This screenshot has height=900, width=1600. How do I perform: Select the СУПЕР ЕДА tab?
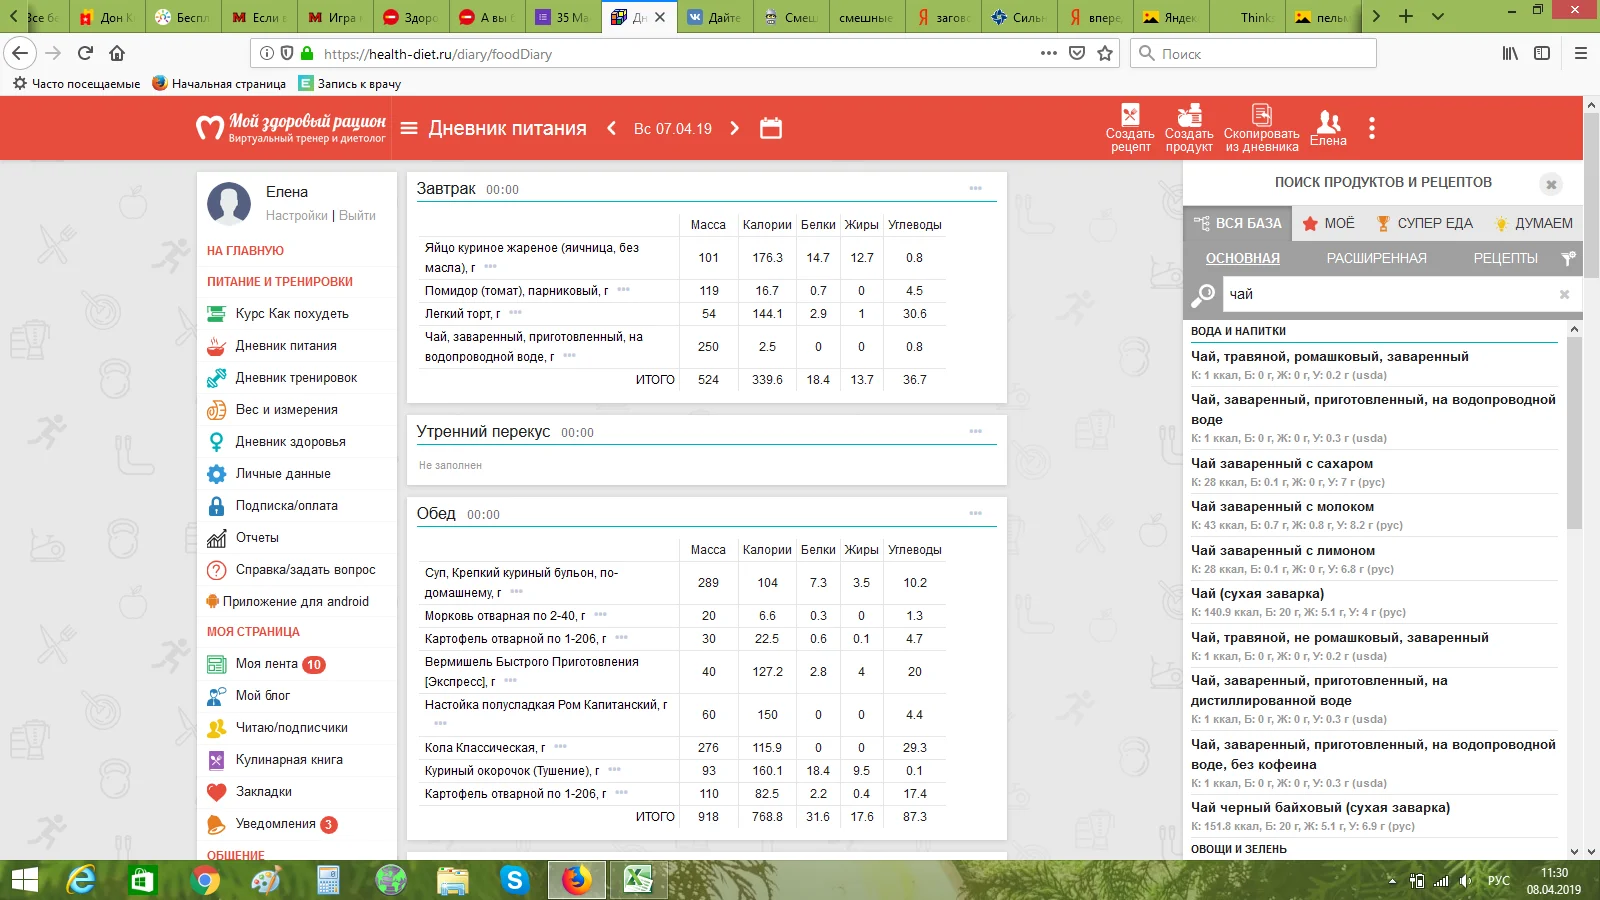point(1424,224)
